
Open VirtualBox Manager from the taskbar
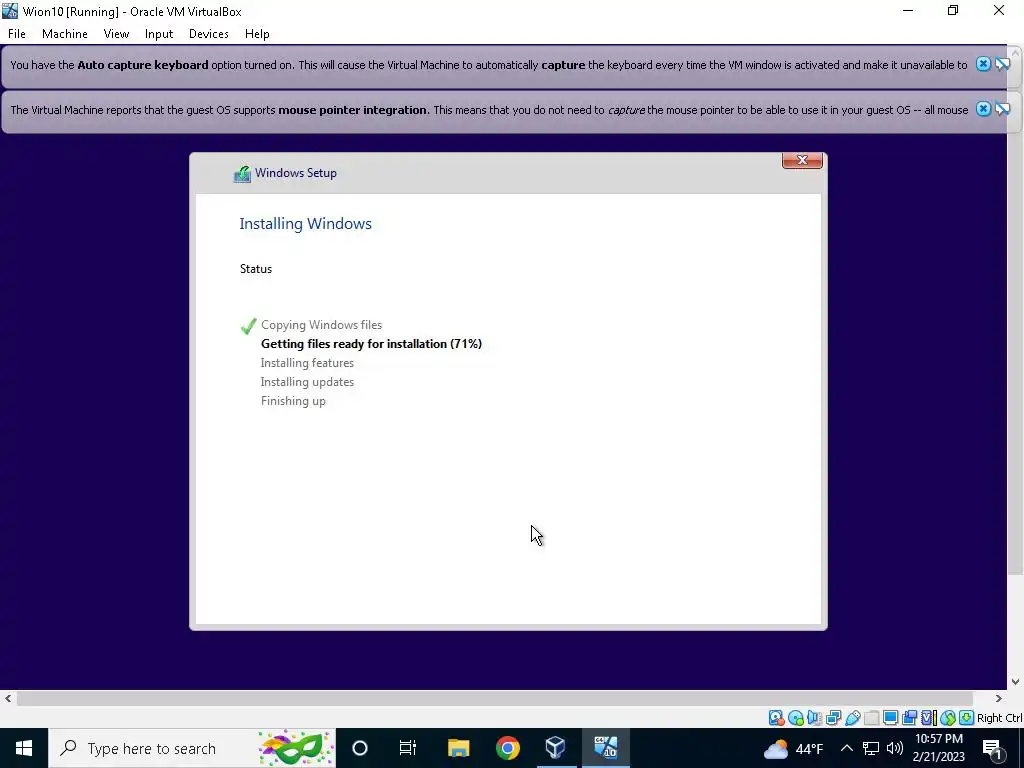point(556,748)
